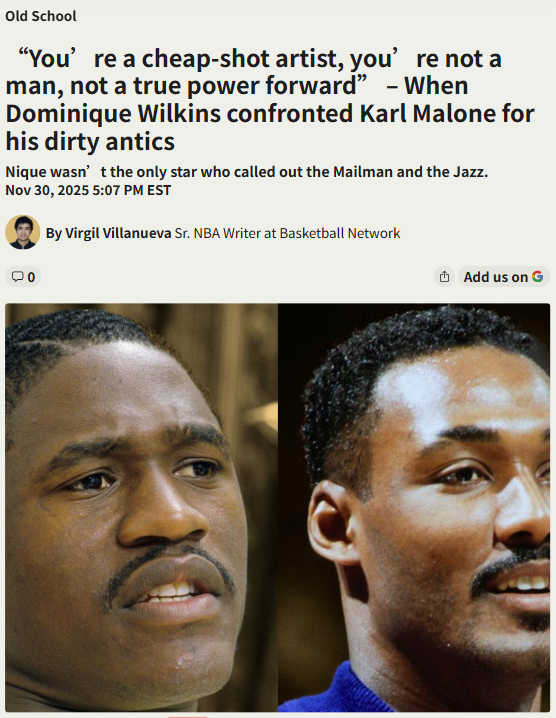The height and width of the screenshot is (718, 556).
Task: Open Virgil Villanueva's author page
Action: pos(118,233)
